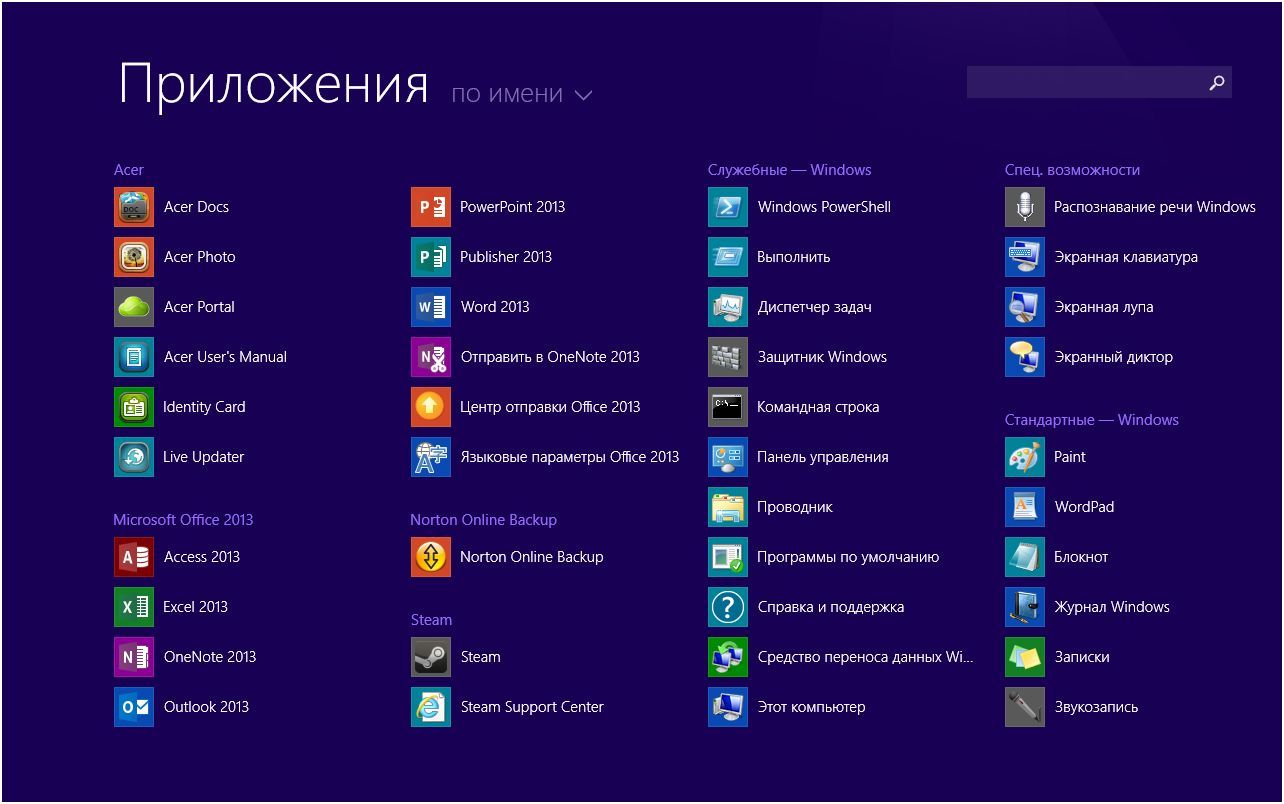
Task: Open the Acer Docs app icon
Action: pyautogui.click(x=134, y=207)
